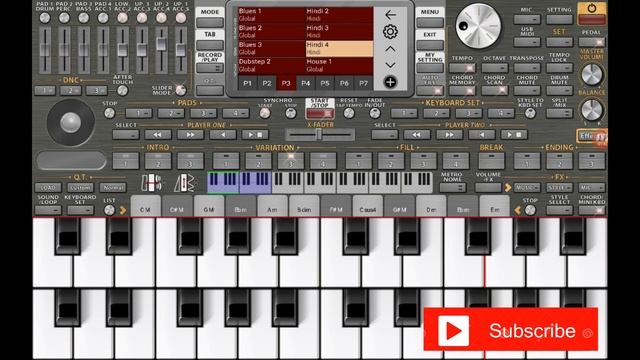Toggle Drum Mute
640x360 pixels.
pyautogui.click(x=559, y=90)
